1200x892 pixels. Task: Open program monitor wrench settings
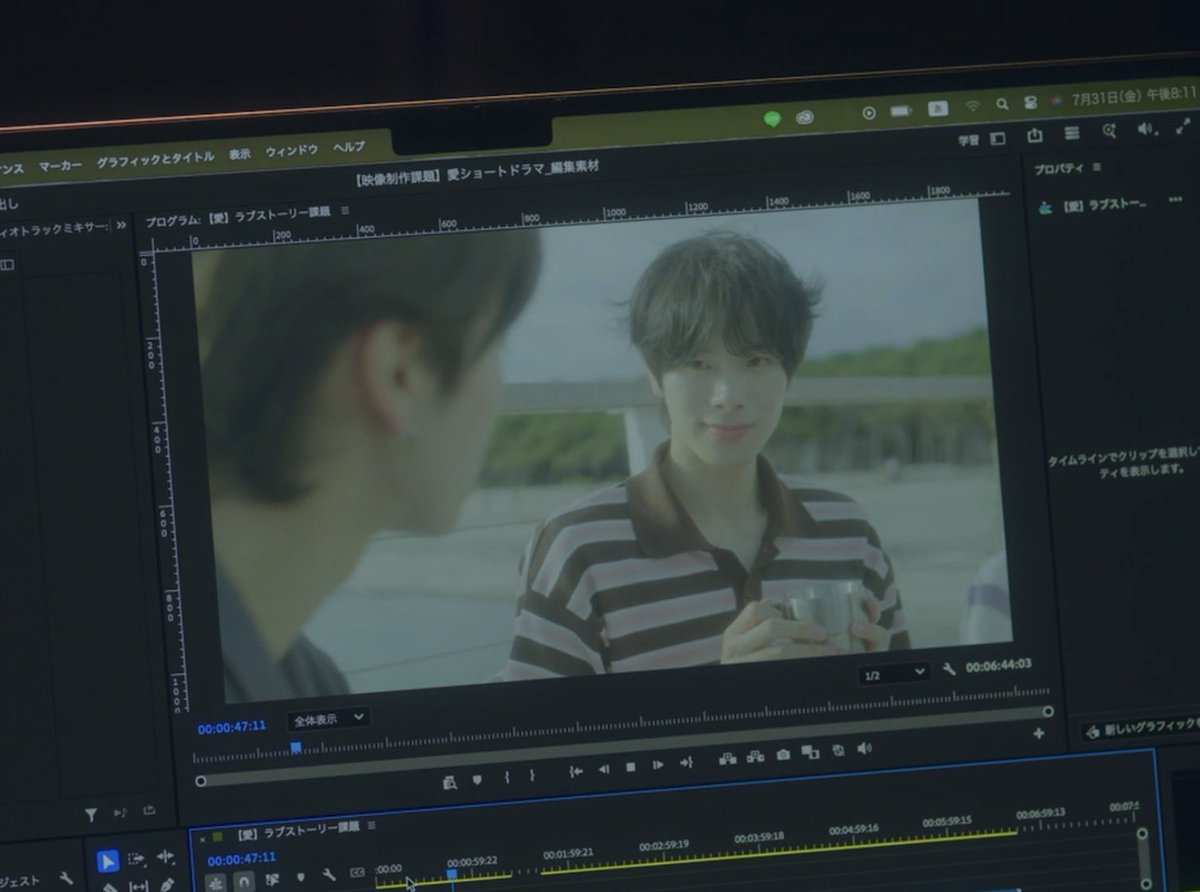point(949,669)
